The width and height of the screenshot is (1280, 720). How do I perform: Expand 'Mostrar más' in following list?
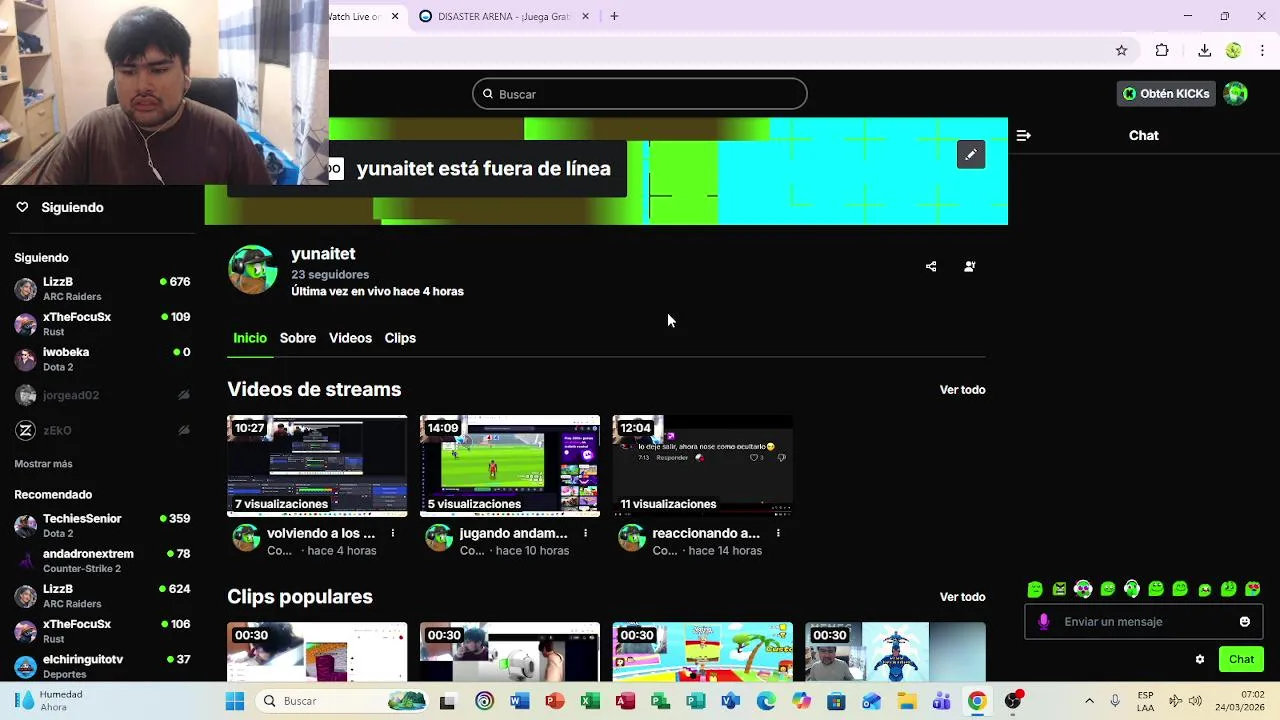coord(43,464)
